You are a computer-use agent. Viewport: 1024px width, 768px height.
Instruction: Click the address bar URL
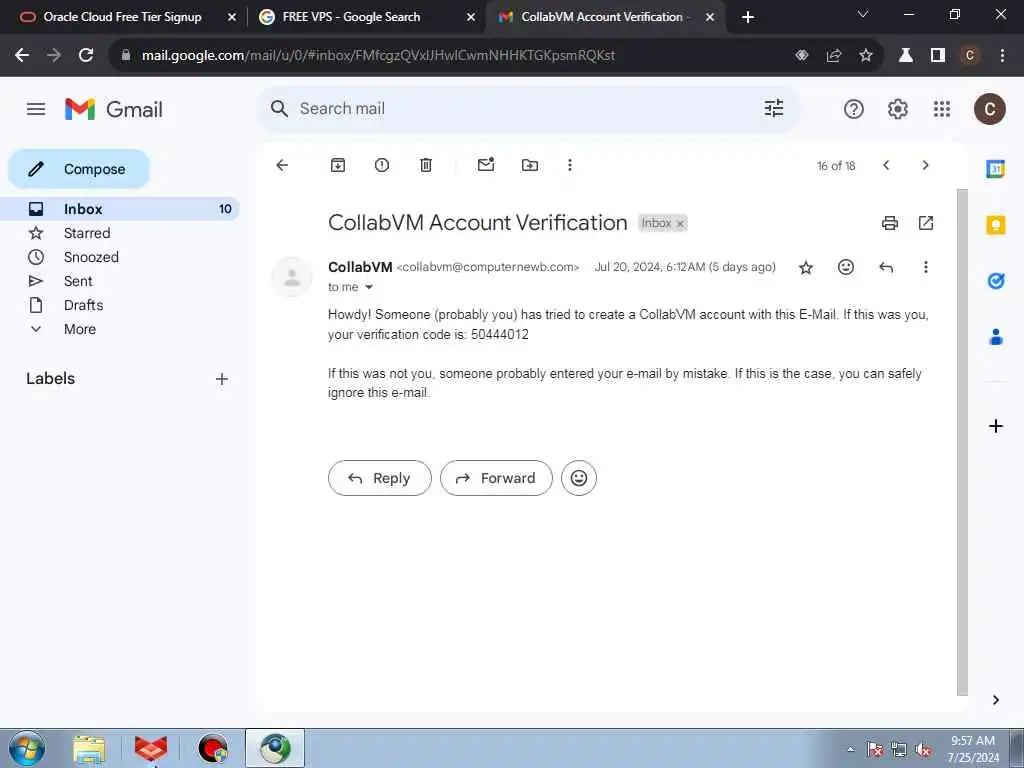pos(378,56)
